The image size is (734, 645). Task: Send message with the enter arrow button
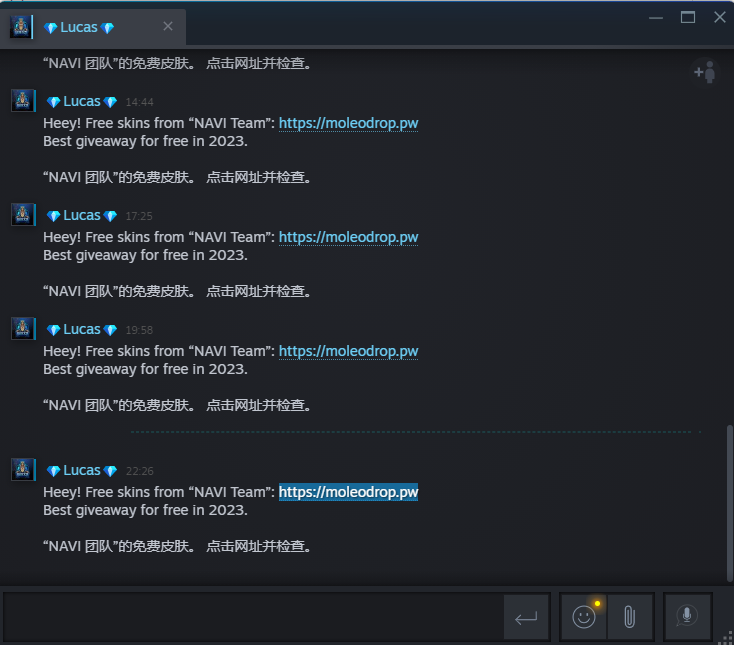(526, 617)
